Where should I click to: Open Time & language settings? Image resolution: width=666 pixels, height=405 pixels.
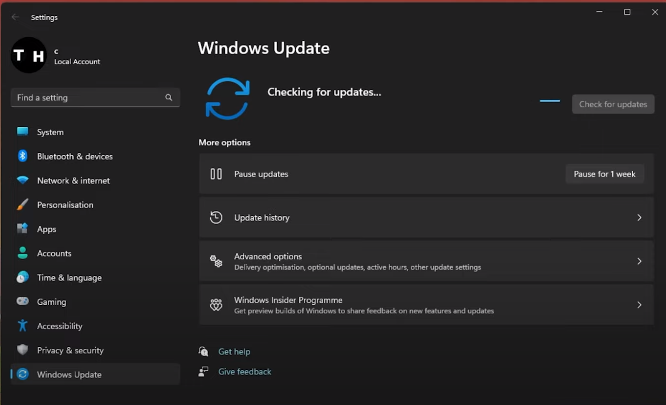point(95,277)
